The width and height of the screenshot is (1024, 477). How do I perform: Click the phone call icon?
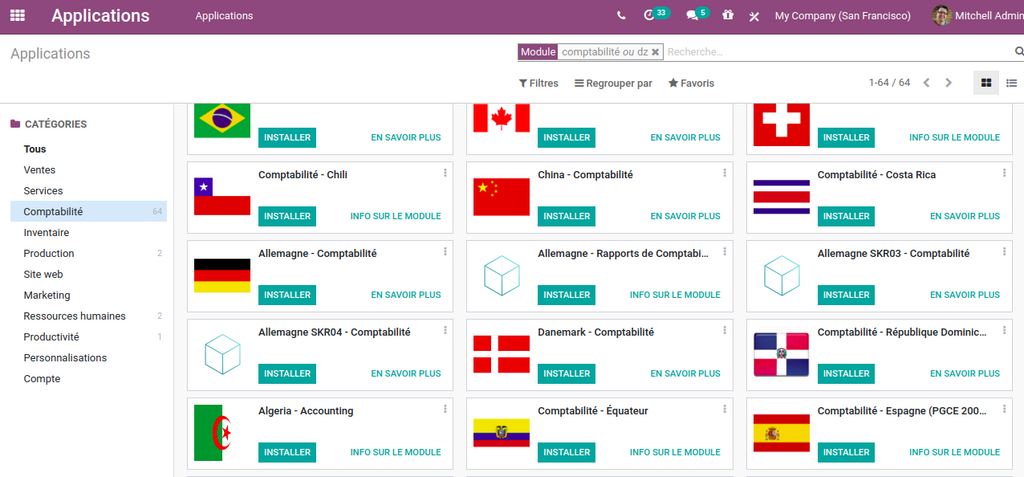(621, 16)
